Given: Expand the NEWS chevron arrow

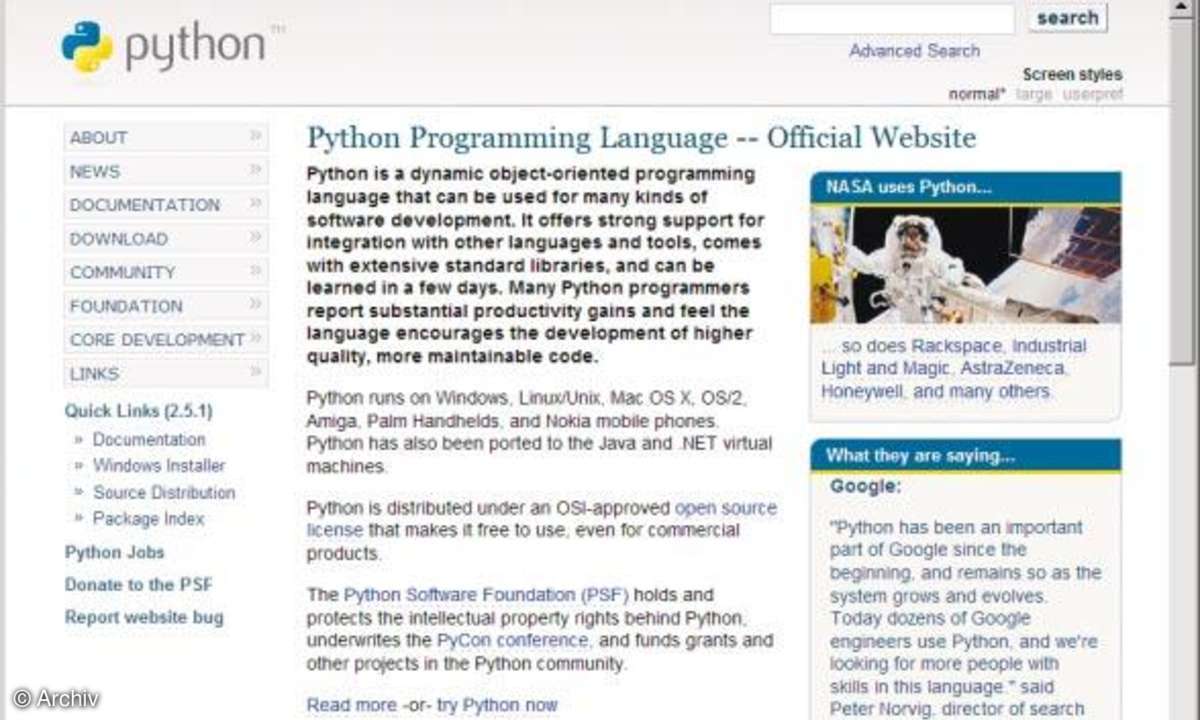Looking at the screenshot, I should coord(256,169).
